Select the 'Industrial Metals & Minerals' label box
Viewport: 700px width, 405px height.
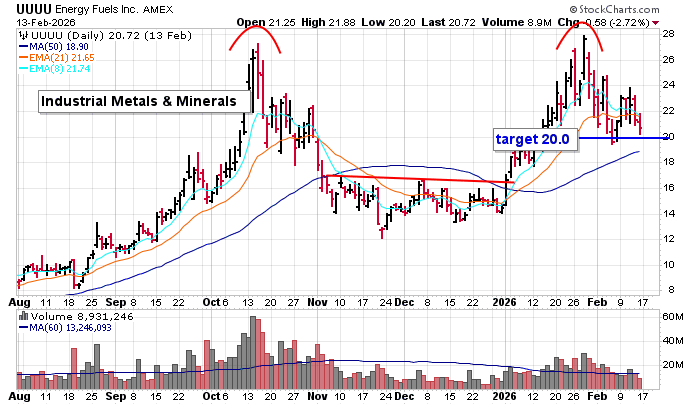click(x=138, y=101)
